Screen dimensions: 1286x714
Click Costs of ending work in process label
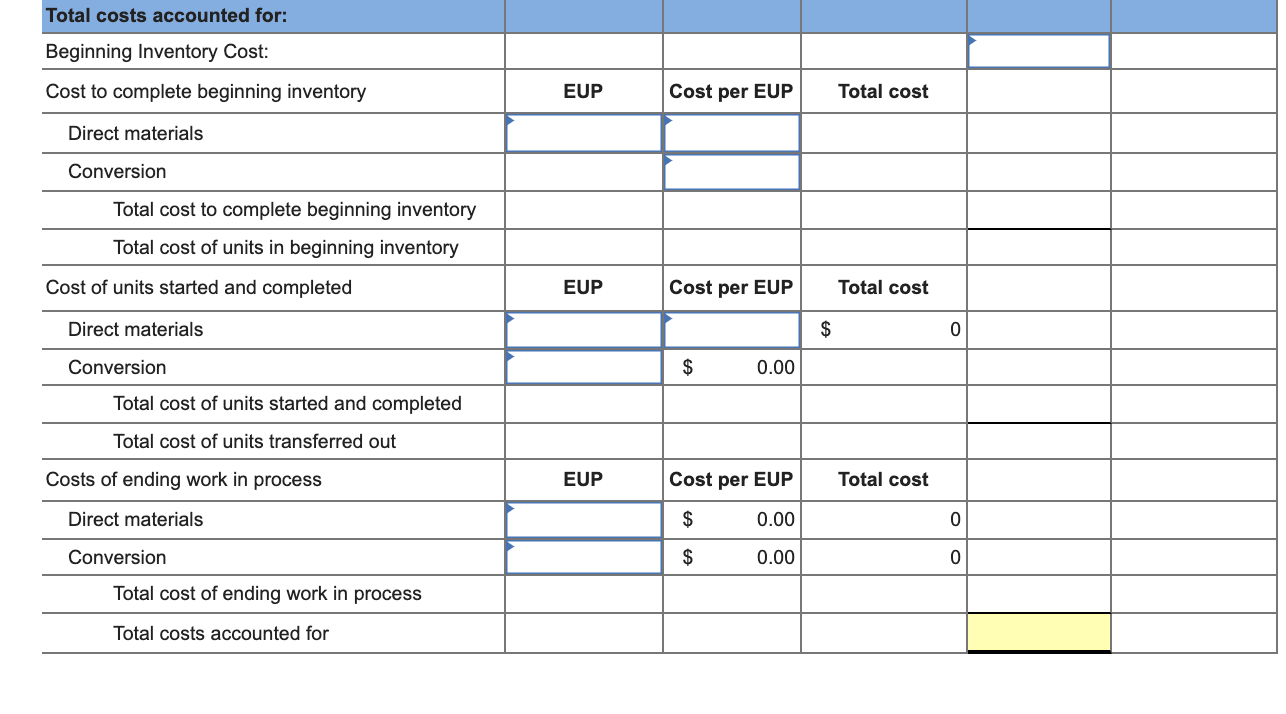[184, 479]
